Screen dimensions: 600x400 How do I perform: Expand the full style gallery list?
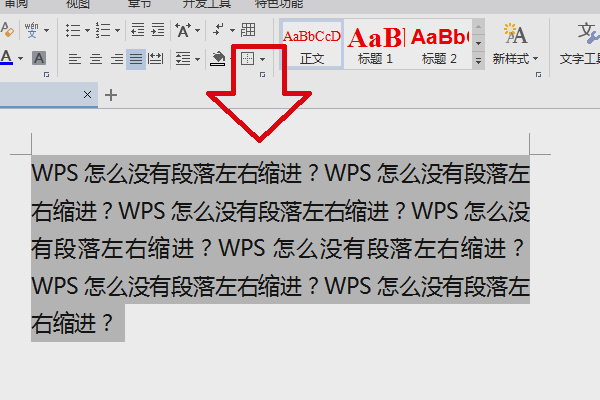coord(478,61)
